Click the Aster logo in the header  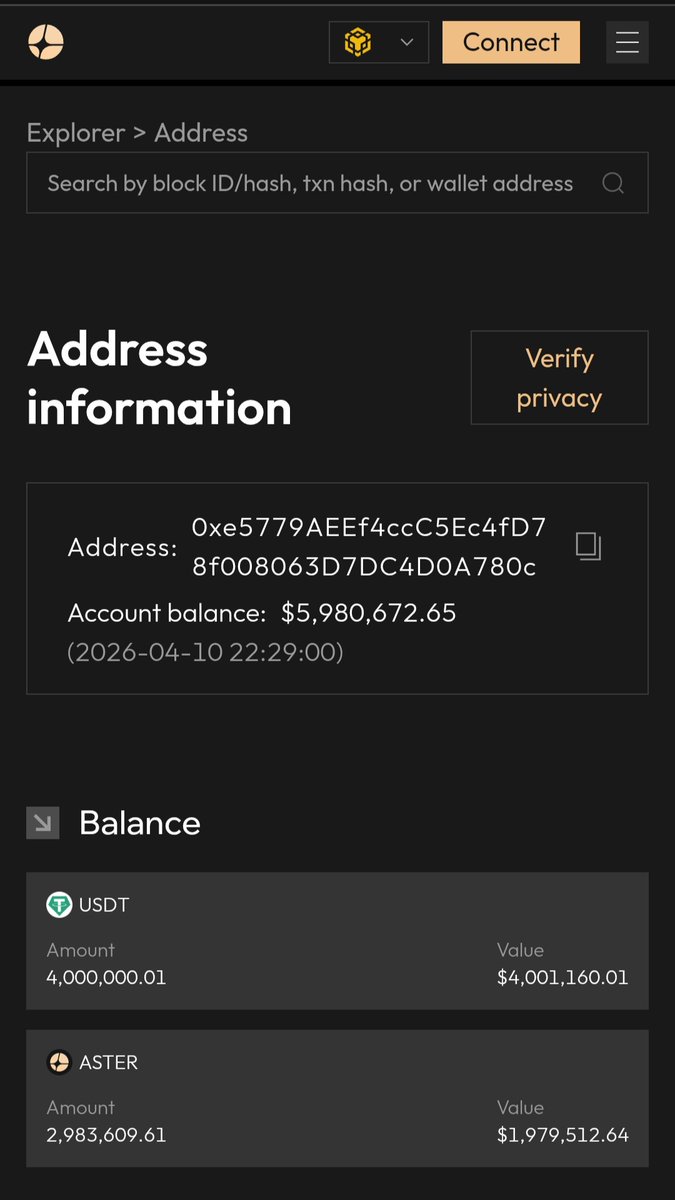click(46, 42)
